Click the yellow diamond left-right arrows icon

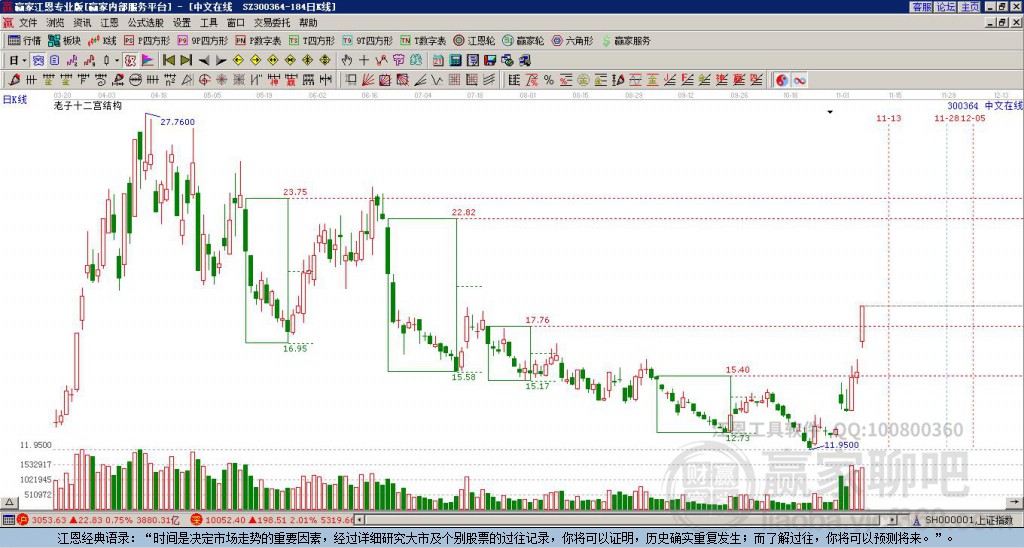(x=273, y=60)
